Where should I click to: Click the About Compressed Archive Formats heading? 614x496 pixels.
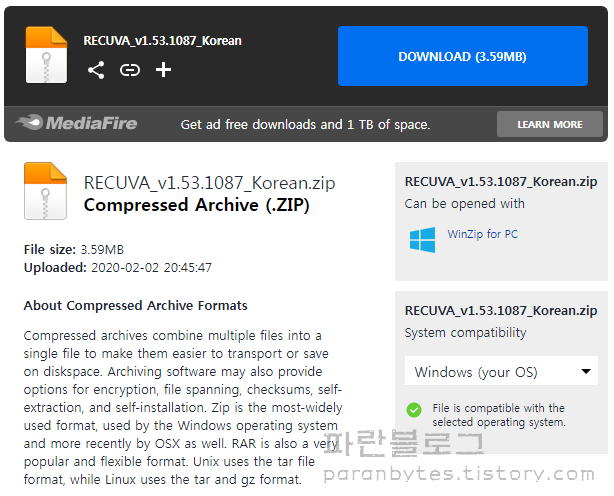[135, 305]
